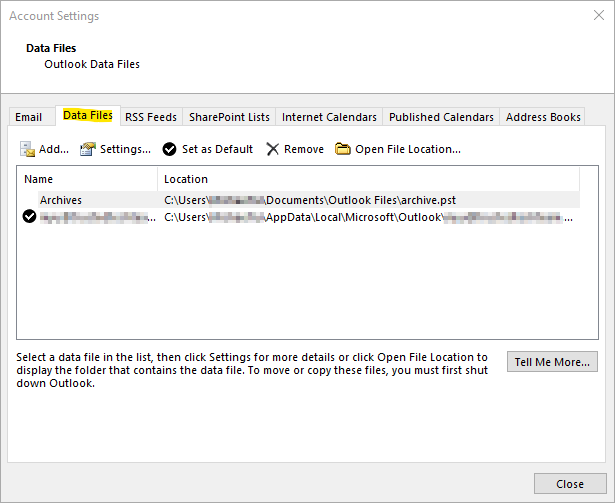The width and height of the screenshot is (615, 503).
Task: Select the Archives data file row
Action: pos(309,200)
